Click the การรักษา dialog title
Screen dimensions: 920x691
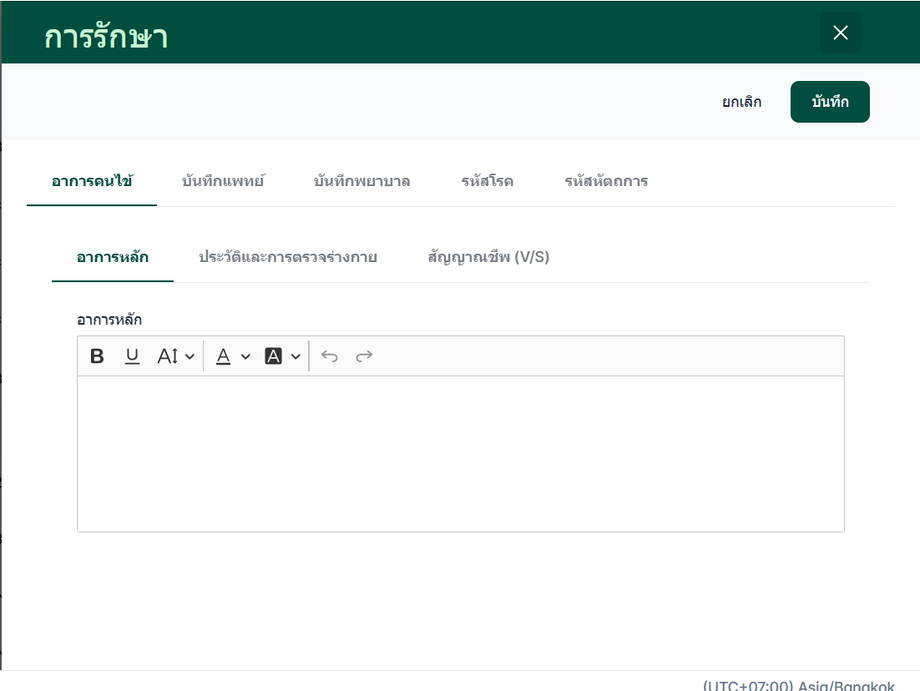(106, 37)
